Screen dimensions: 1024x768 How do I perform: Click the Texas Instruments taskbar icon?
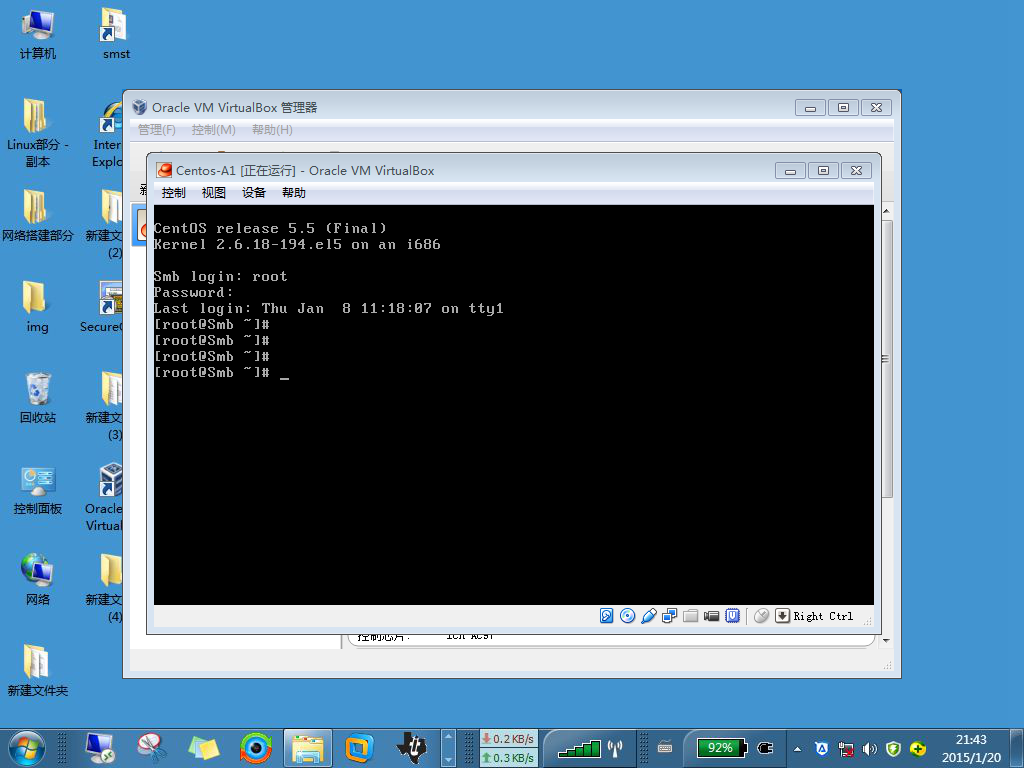(412, 748)
